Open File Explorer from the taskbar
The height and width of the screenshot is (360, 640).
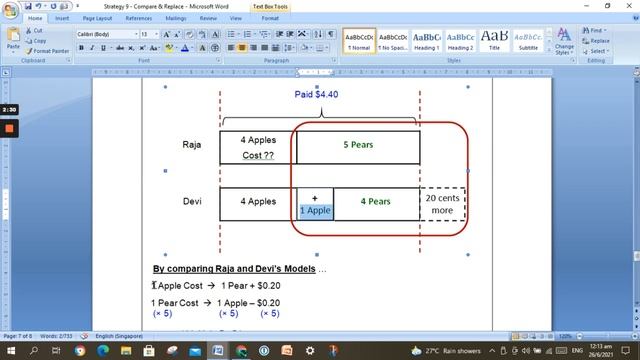tap(126, 351)
